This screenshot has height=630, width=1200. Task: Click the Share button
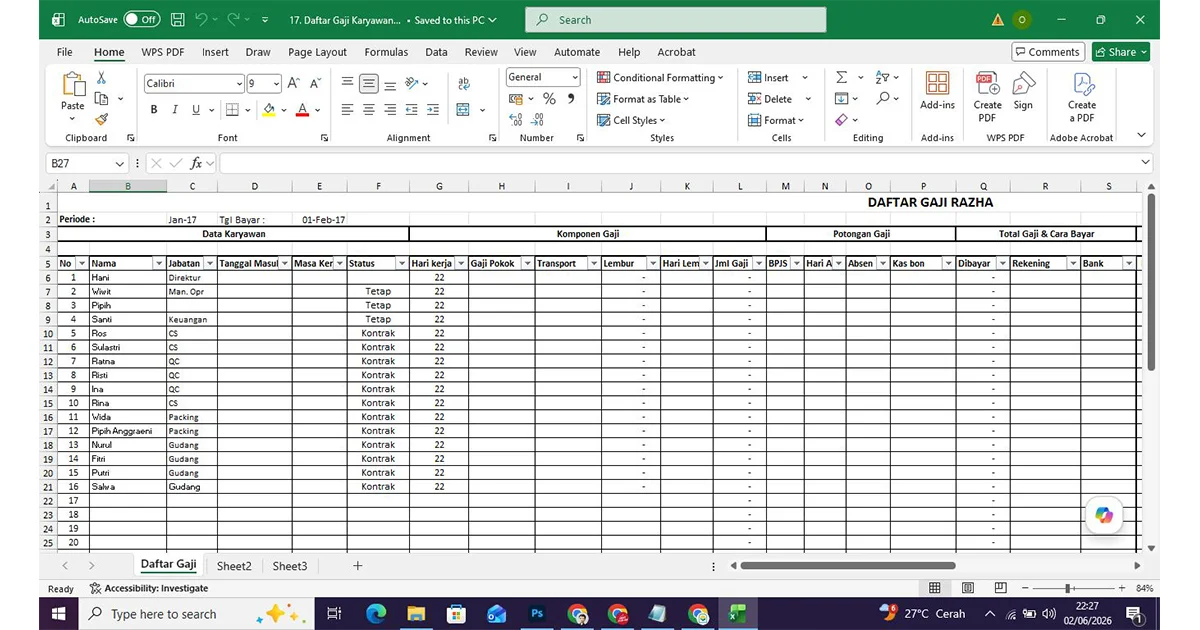[1120, 52]
